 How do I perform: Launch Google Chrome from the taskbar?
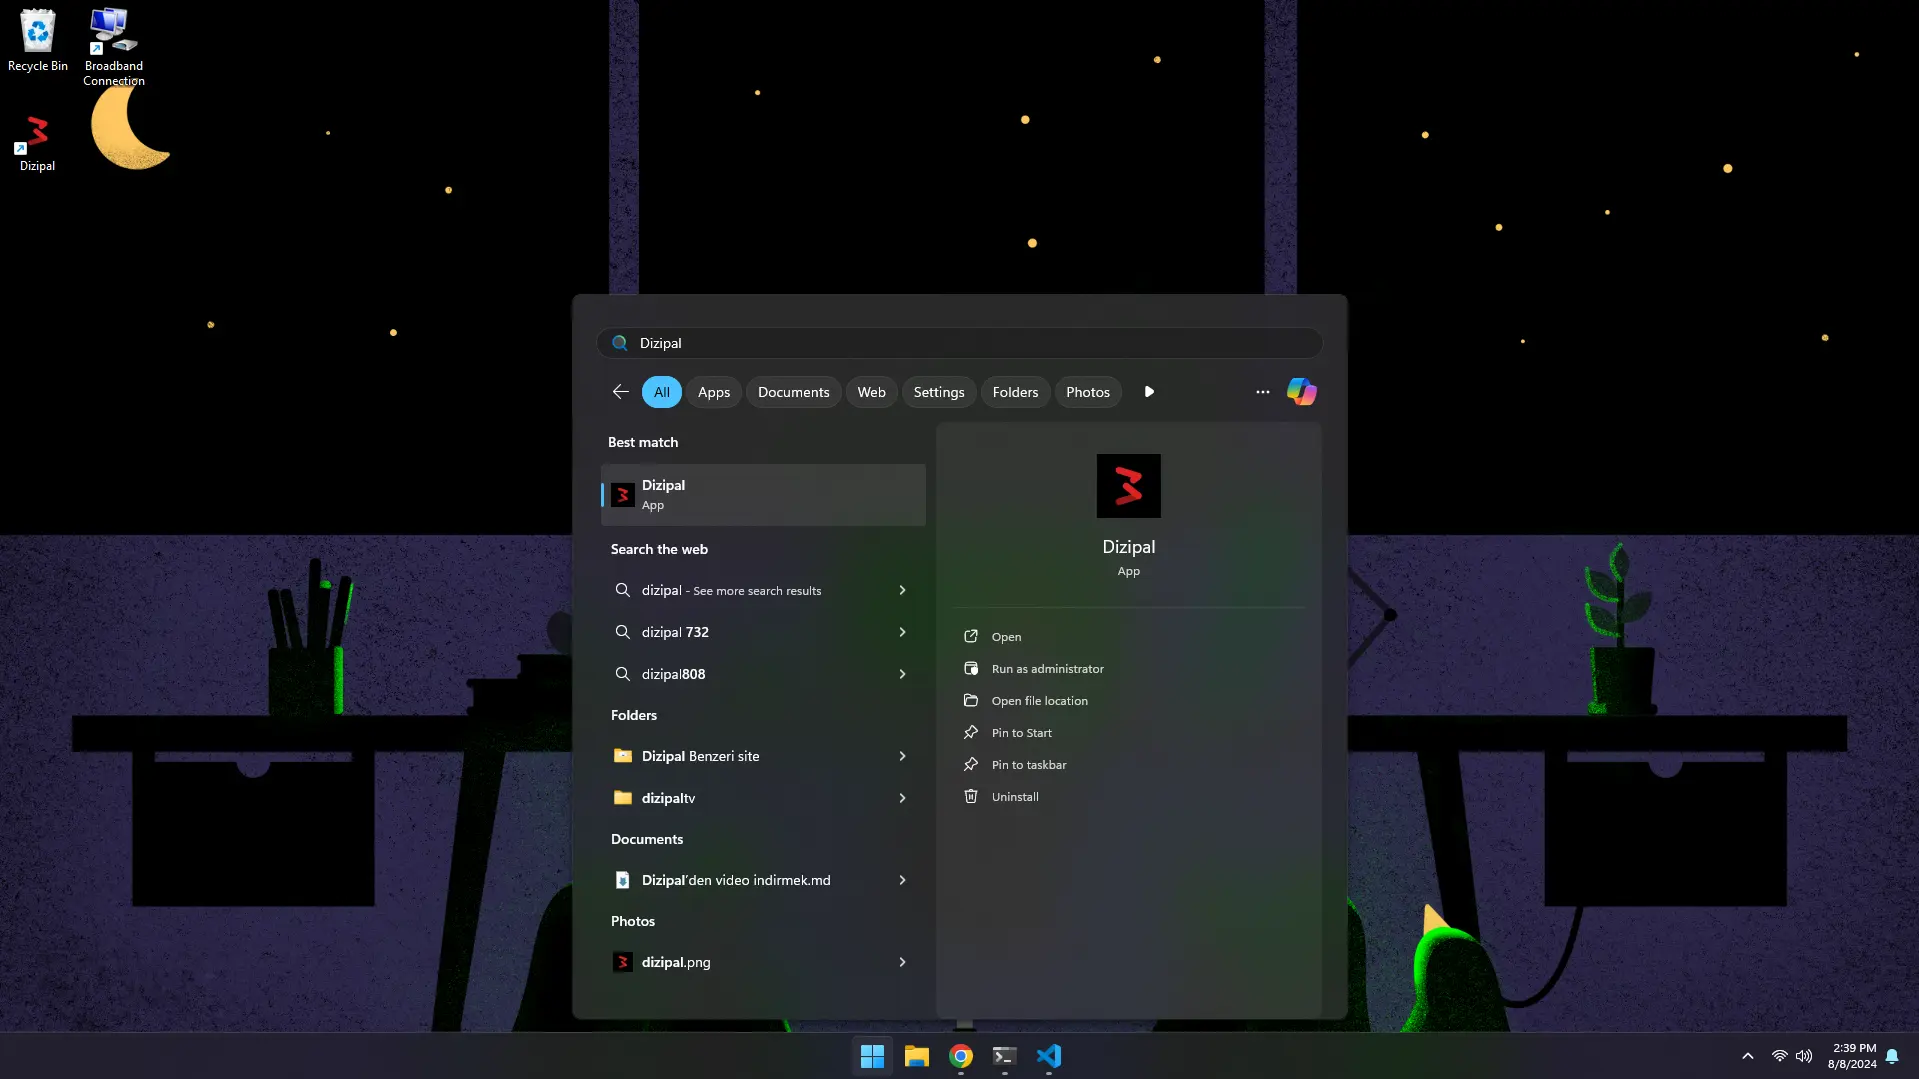[x=960, y=1056]
